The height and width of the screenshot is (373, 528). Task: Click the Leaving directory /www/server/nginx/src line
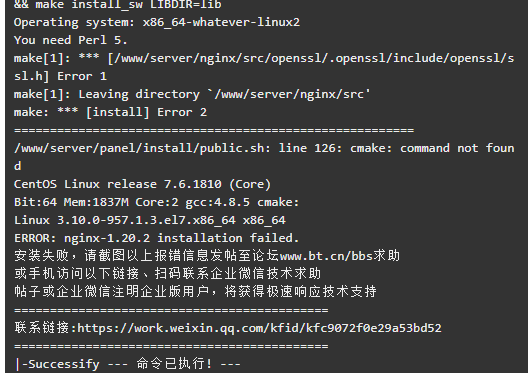(x=192, y=94)
